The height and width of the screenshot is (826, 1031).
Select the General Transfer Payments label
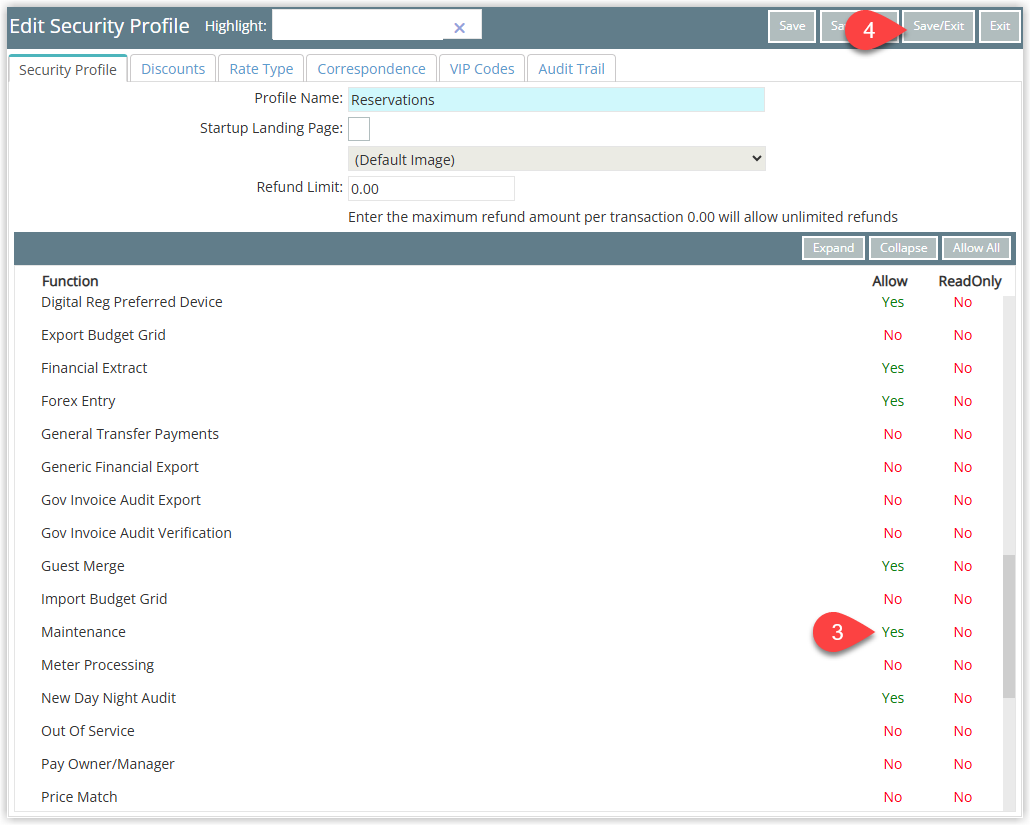(130, 434)
